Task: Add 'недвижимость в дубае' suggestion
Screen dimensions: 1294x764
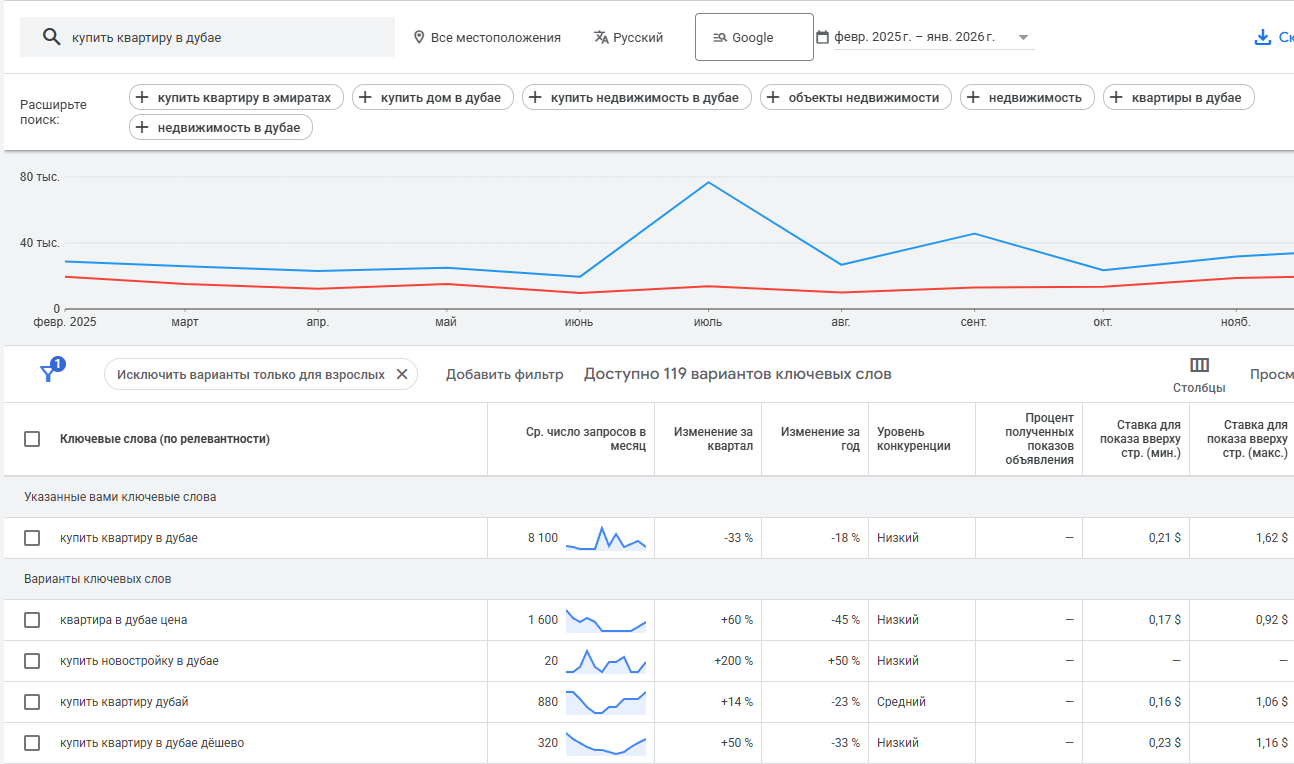Action: click(x=221, y=127)
